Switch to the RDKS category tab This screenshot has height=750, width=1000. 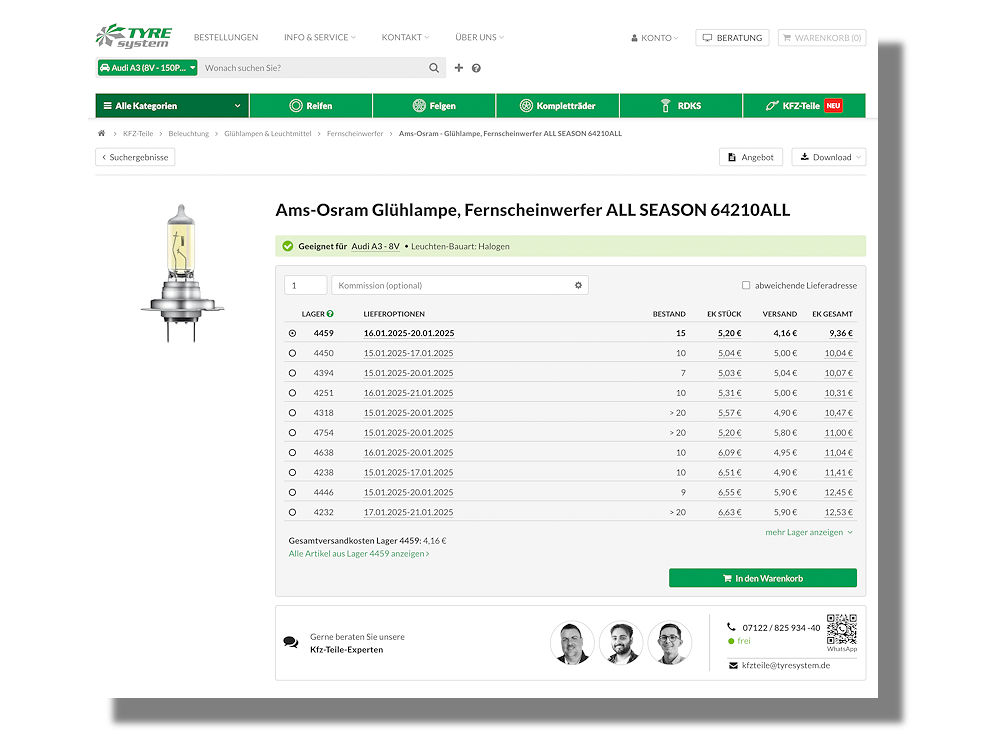[x=681, y=106]
